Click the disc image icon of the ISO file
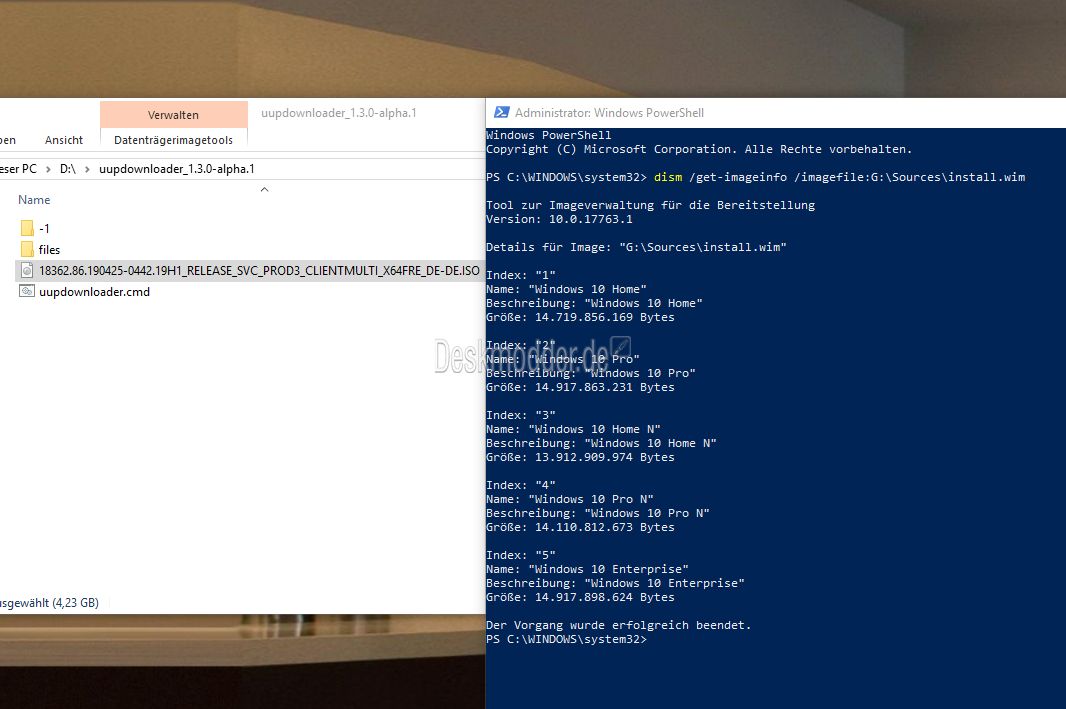The image size is (1066, 709). [27, 271]
